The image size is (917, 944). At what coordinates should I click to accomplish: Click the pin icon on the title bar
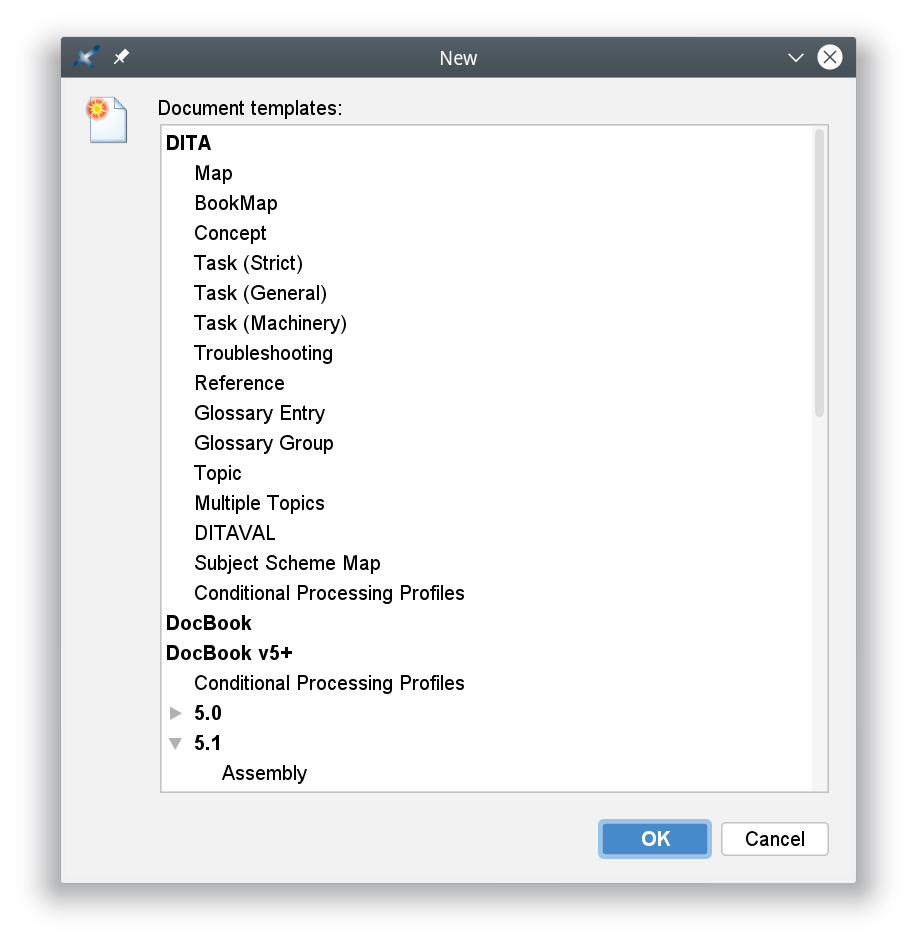[120, 57]
